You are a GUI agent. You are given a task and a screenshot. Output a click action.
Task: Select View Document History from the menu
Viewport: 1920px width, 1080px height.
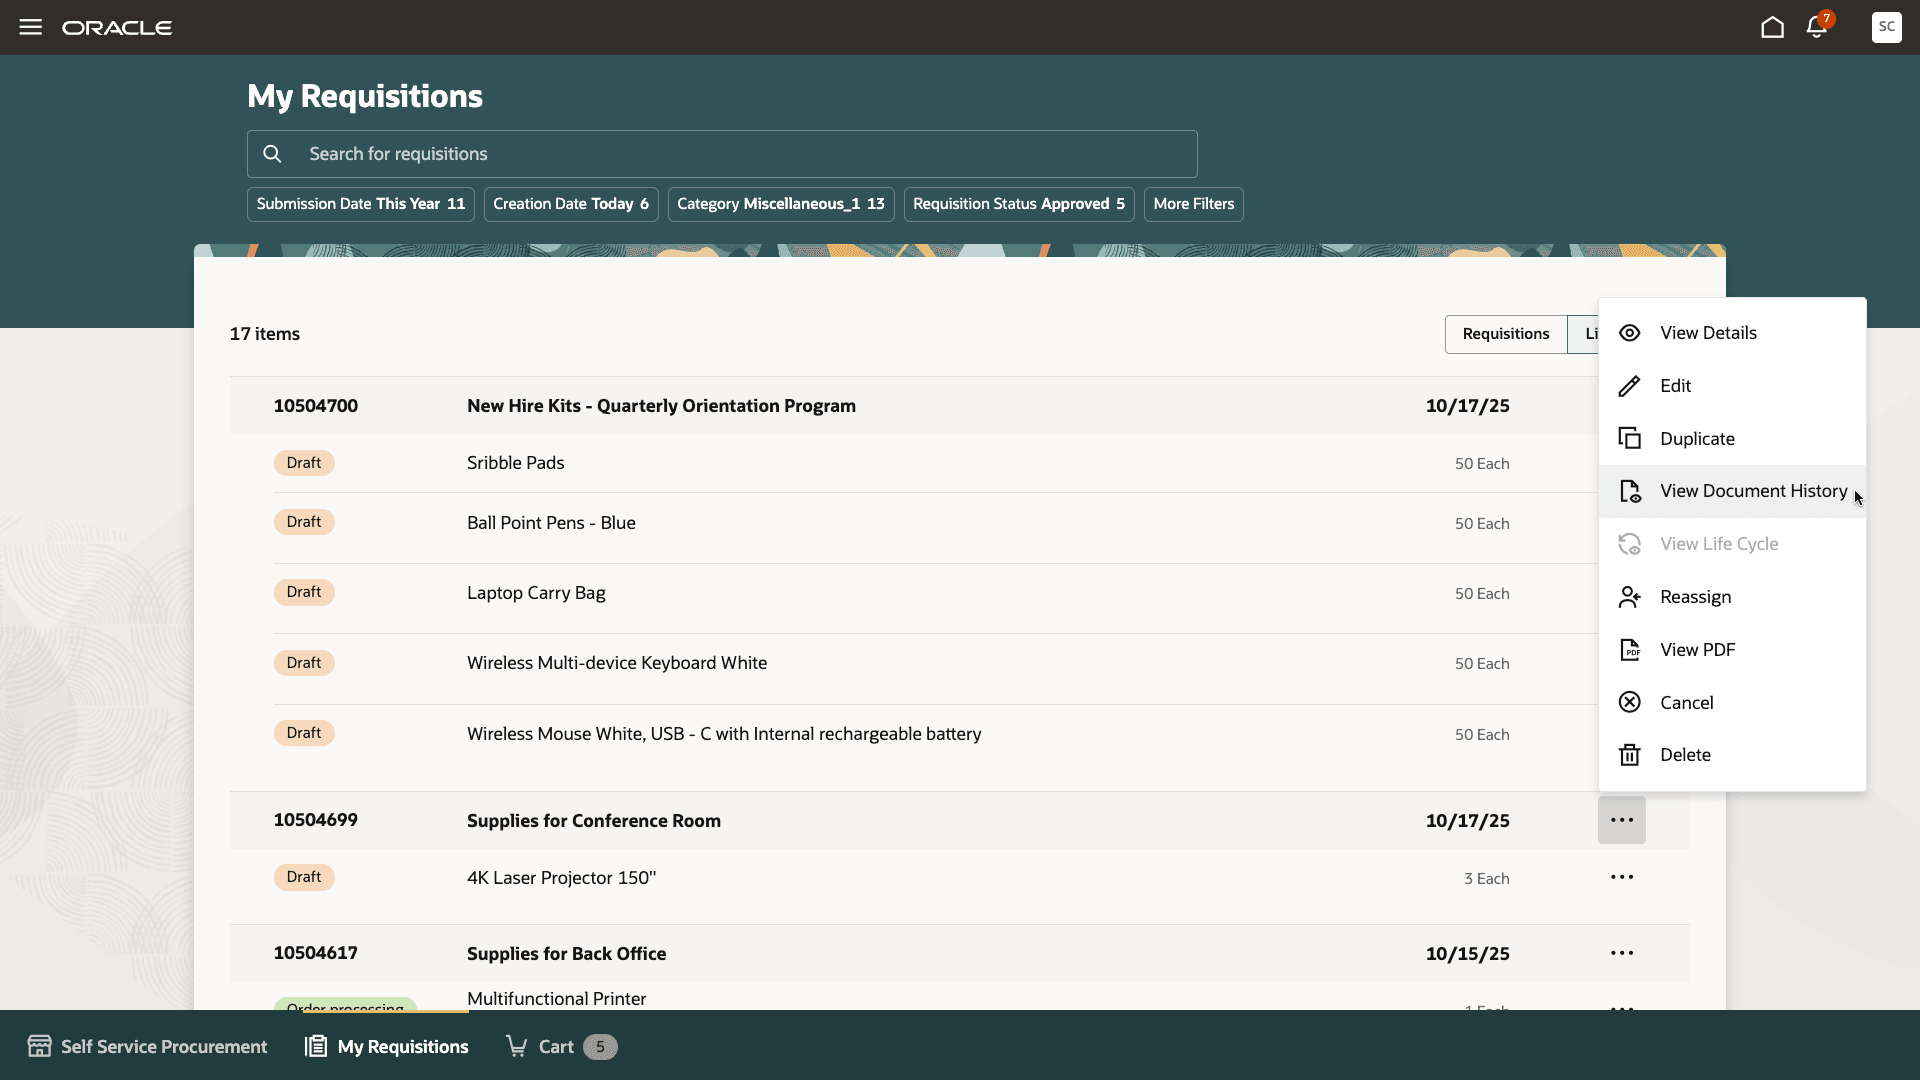(x=1751, y=490)
